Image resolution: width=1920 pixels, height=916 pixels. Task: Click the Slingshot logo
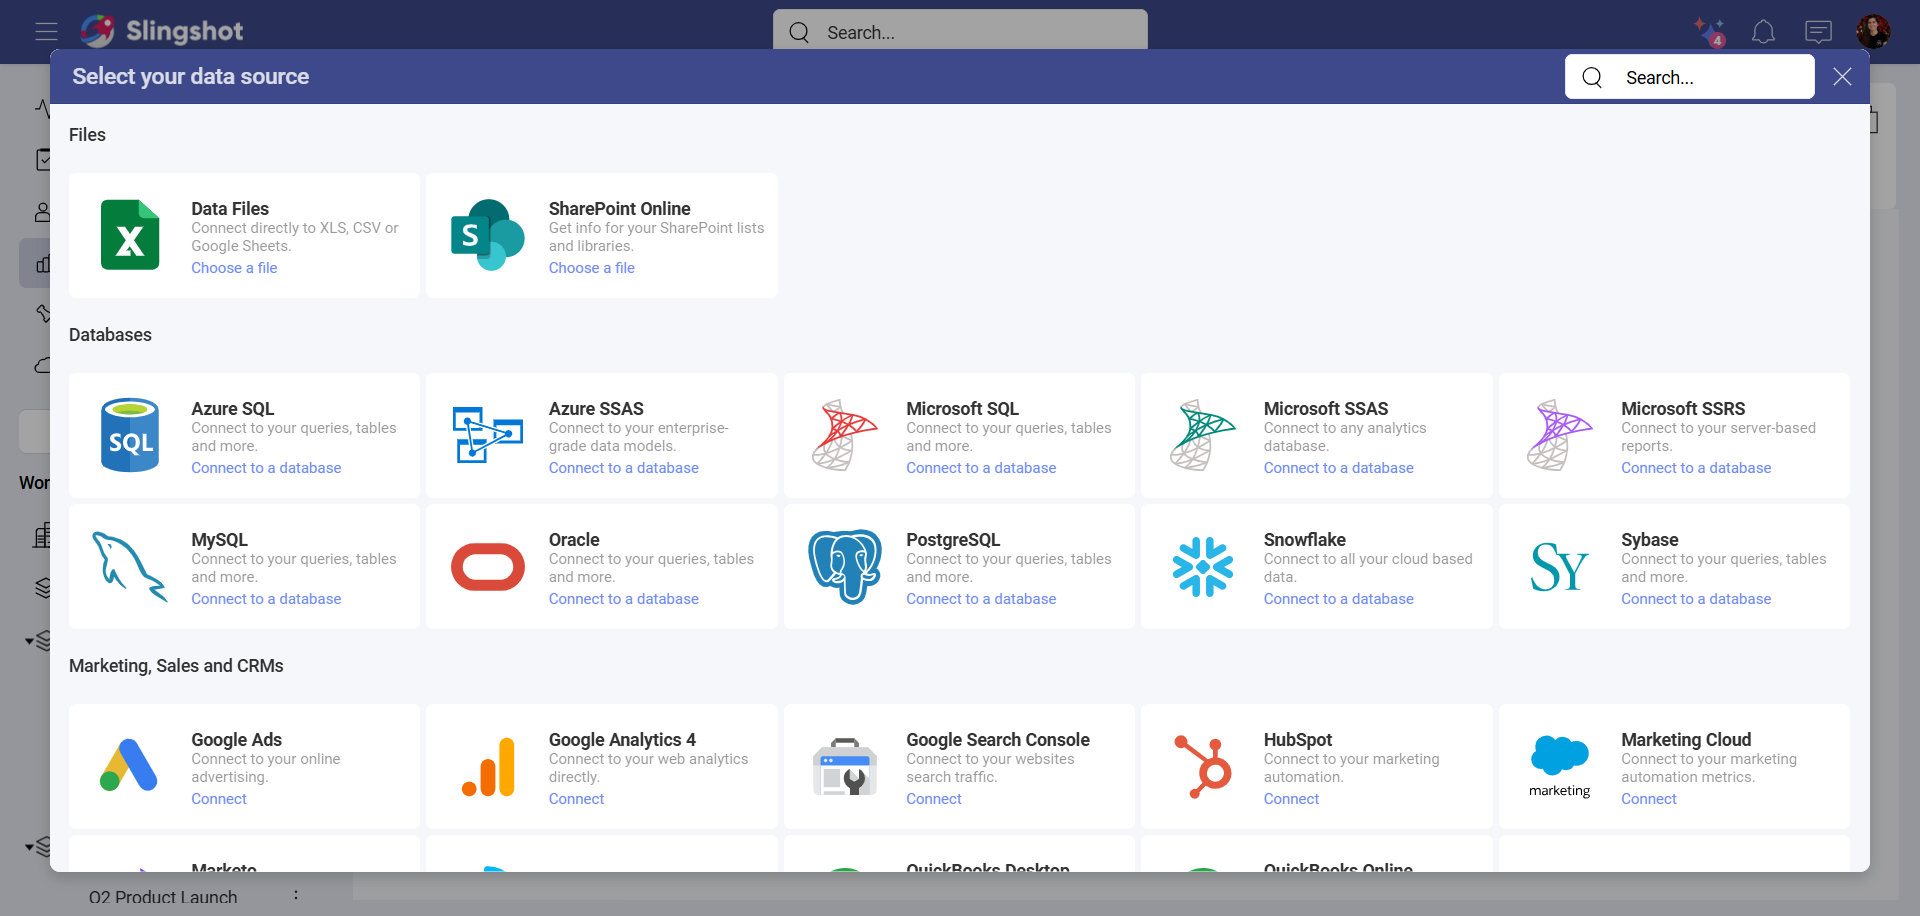pyautogui.click(x=162, y=31)
